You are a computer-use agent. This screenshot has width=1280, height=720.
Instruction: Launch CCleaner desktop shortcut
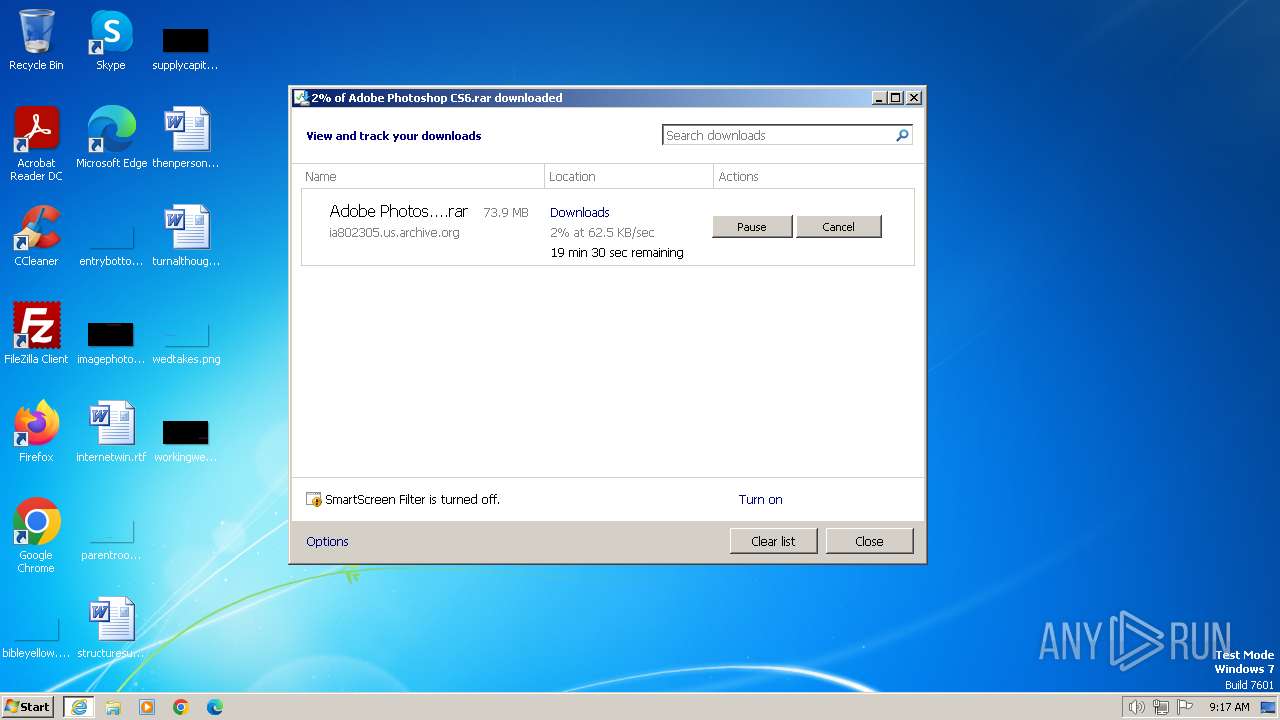[x=36, y=236]
